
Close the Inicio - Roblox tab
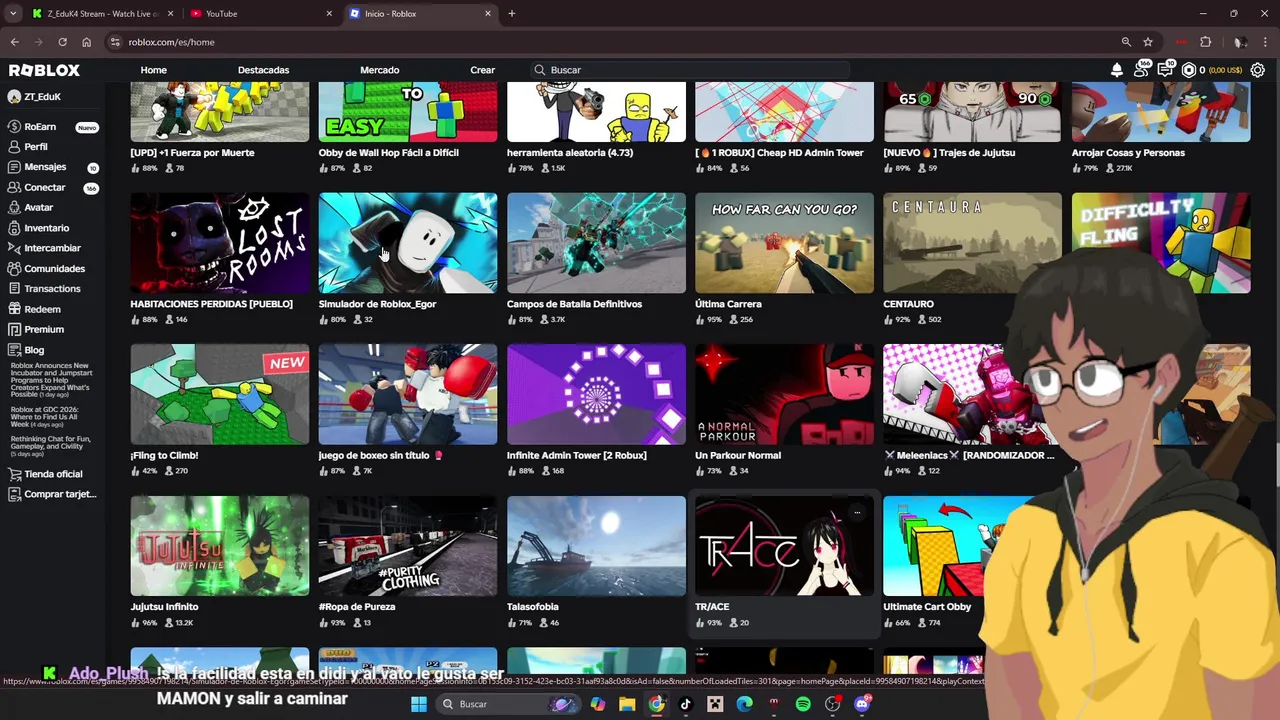click(x=488, y=14)
